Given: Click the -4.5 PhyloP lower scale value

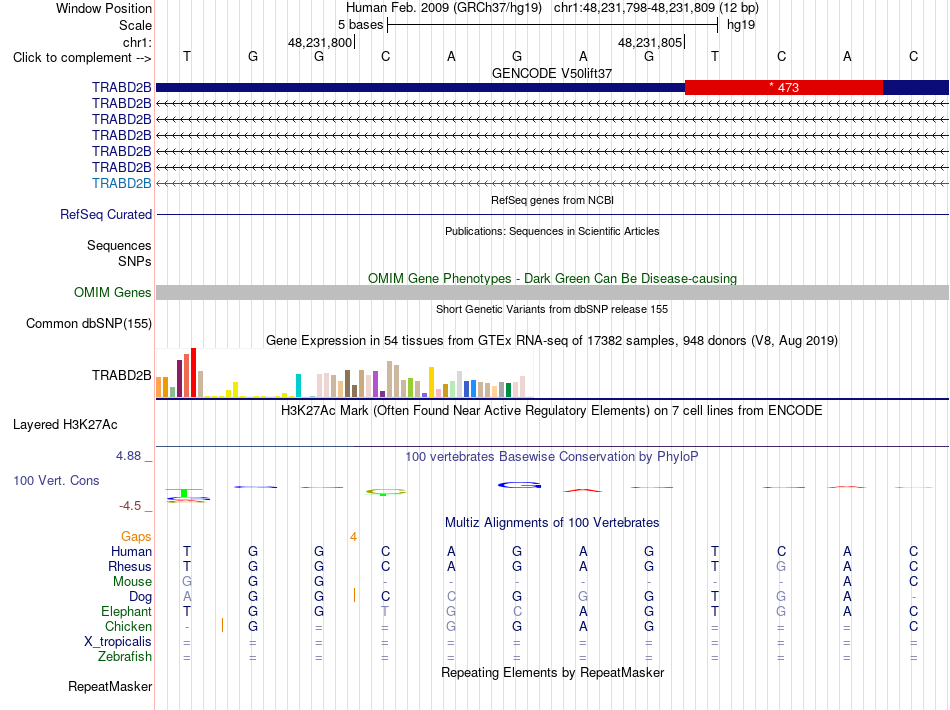Looking at the screenshot, I should click(130, 506).
